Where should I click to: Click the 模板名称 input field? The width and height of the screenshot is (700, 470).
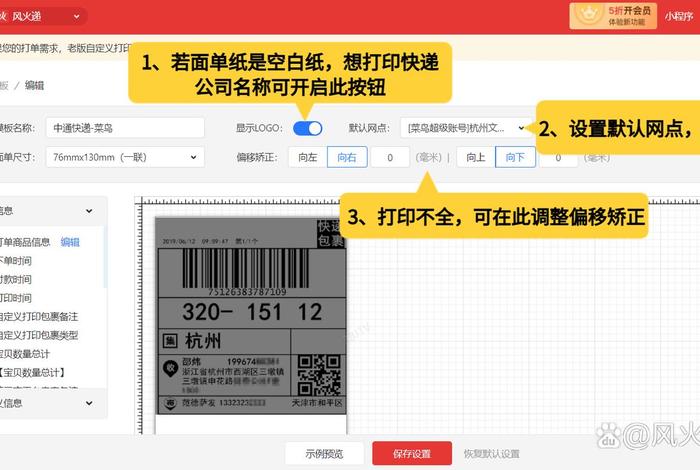point(125,128)
